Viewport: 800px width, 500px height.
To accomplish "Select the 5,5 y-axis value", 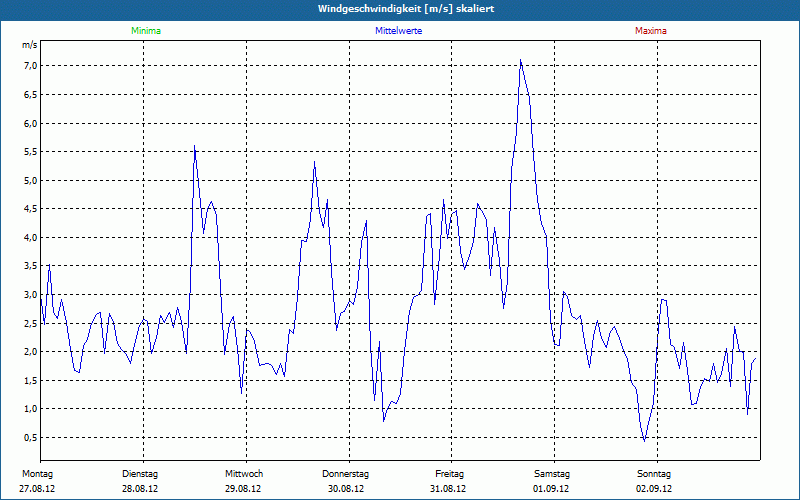I will (31, 152).
